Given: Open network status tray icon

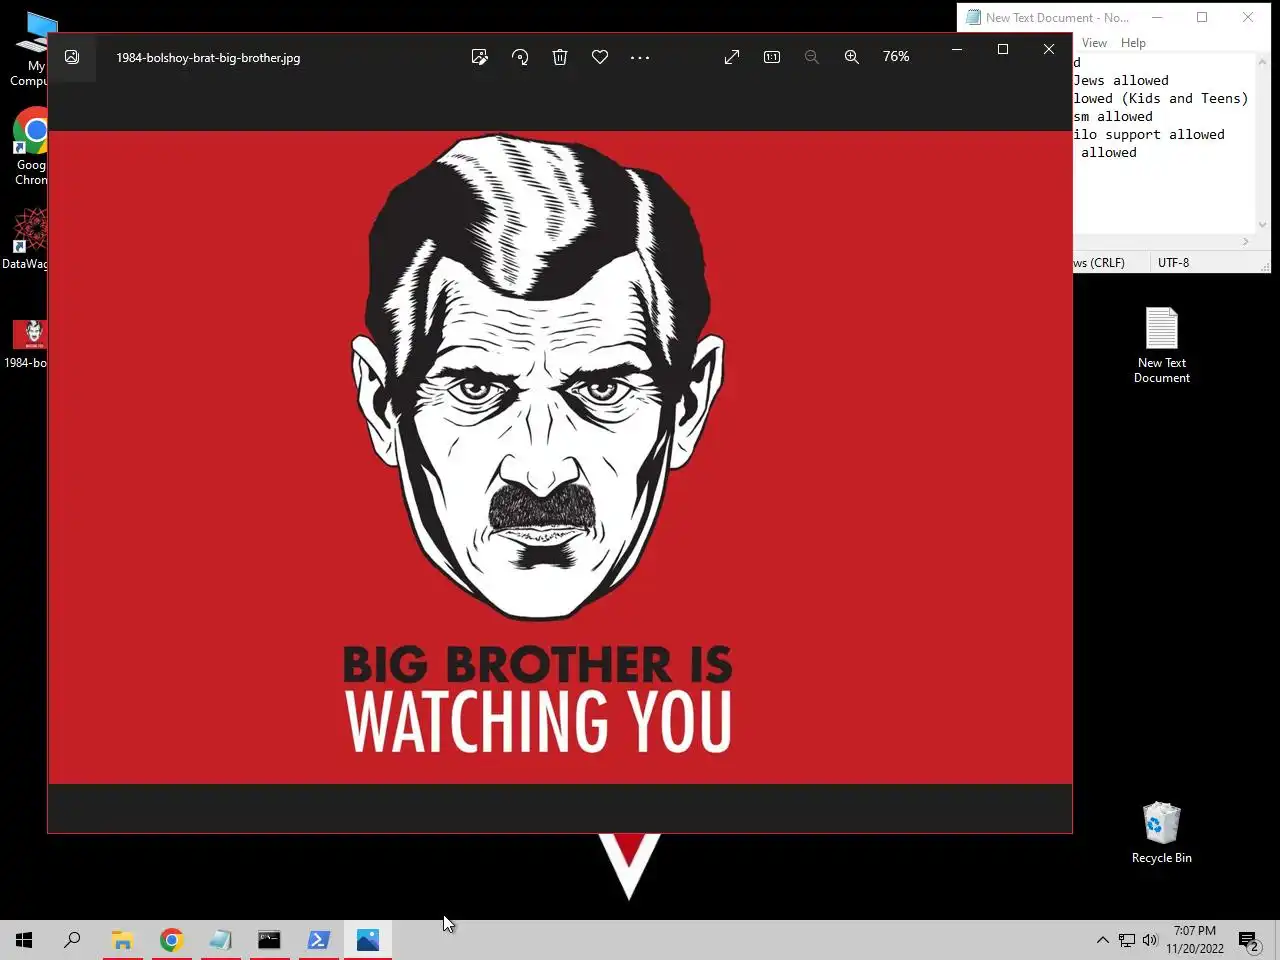Looking at the screenshot, I should [x=1127, y=940].
